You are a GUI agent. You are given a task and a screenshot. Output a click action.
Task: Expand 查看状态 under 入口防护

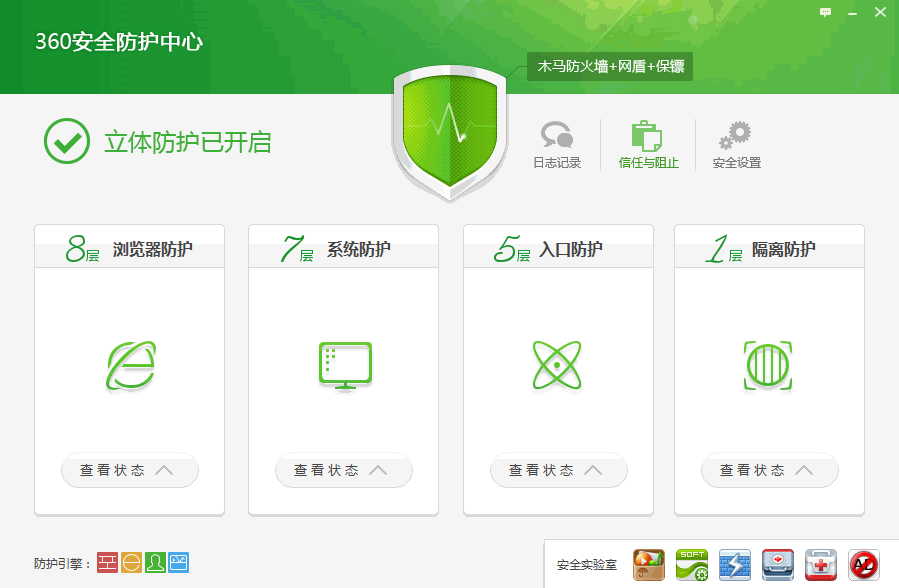coord(558,471)
